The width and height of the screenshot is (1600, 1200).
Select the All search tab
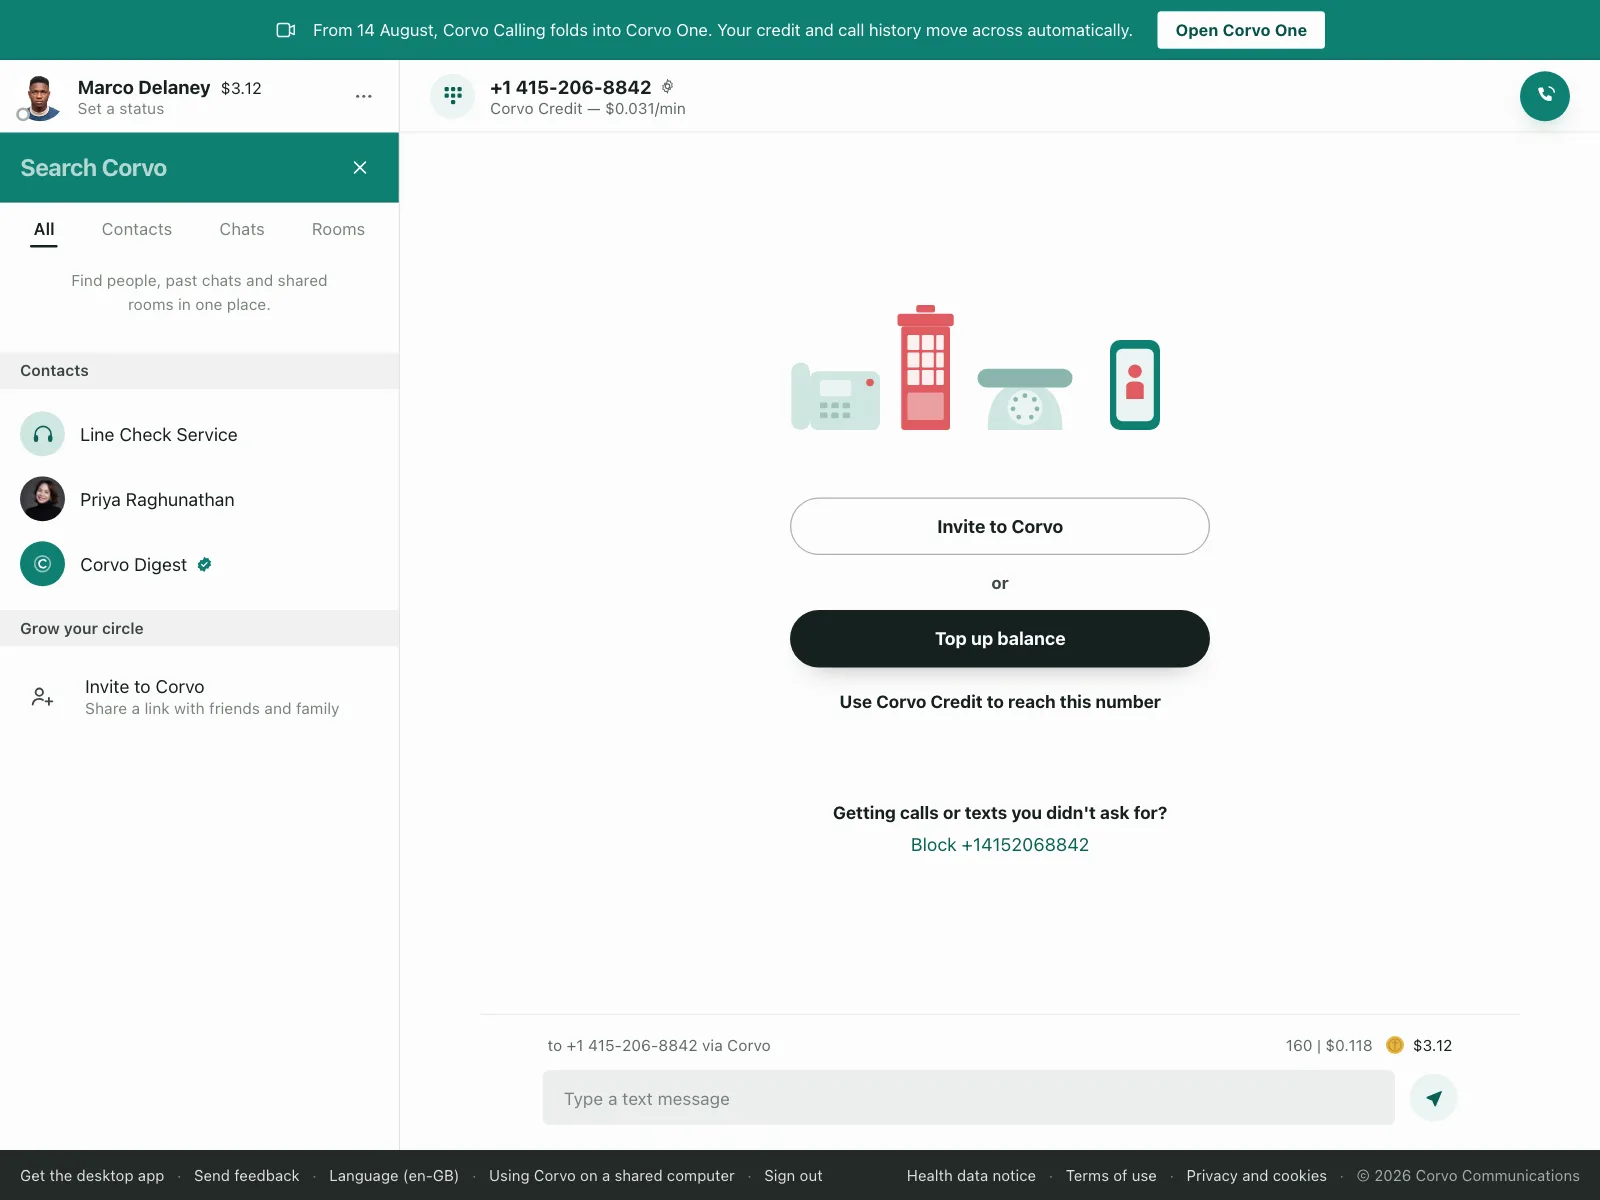click(44, 229)
